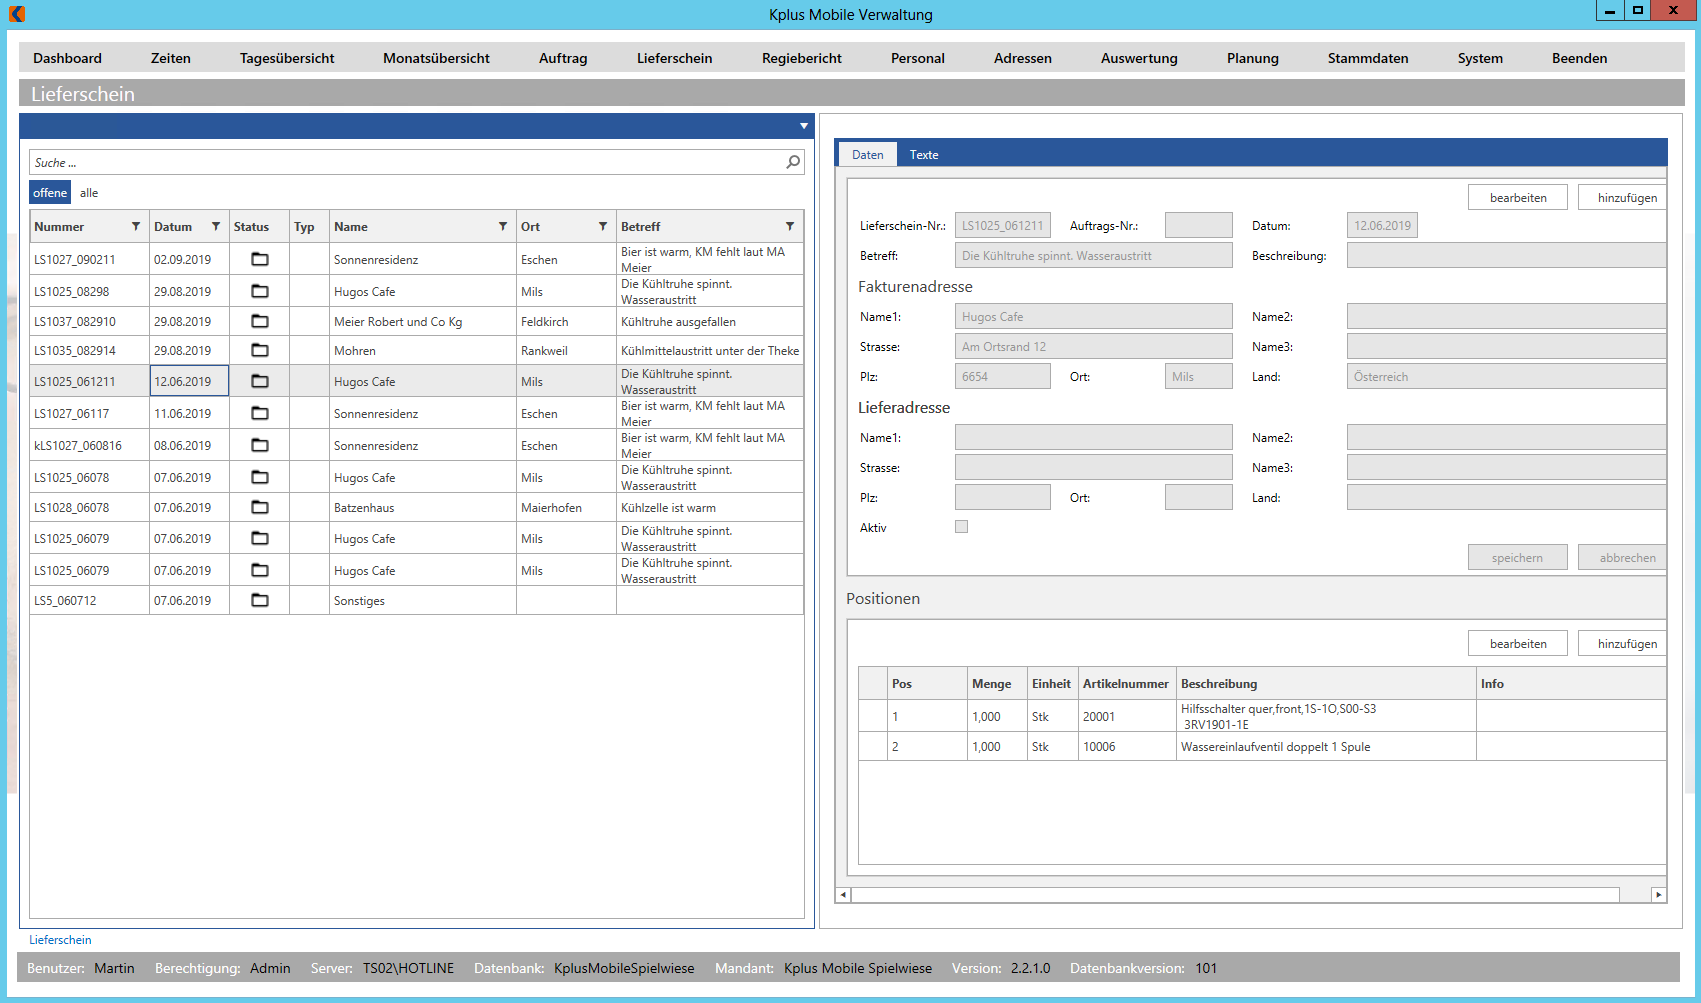1701x1003 pixels.
Task: Open the Personal menu
Action: coord(918,58)
